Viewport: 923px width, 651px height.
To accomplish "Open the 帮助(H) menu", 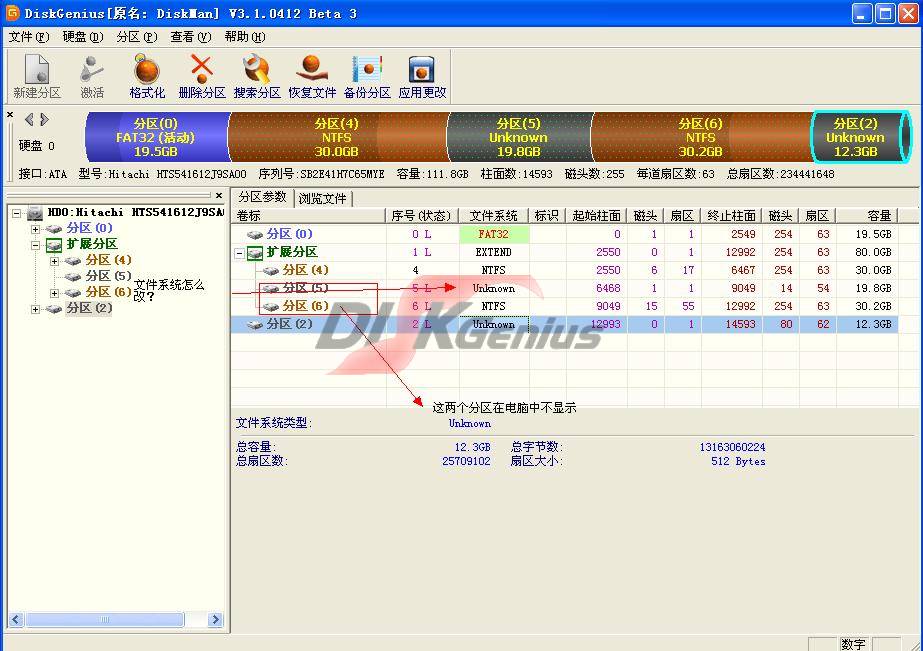I will click(x=245, y=37).
